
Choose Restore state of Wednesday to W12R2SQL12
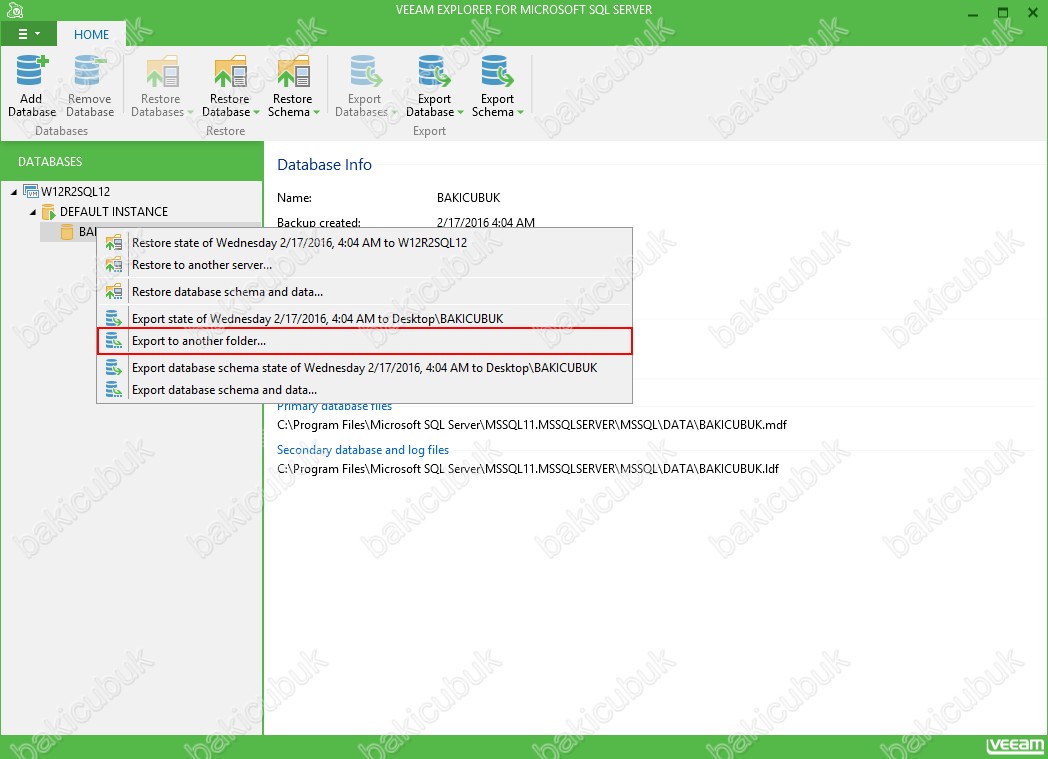tap(365, 243)
